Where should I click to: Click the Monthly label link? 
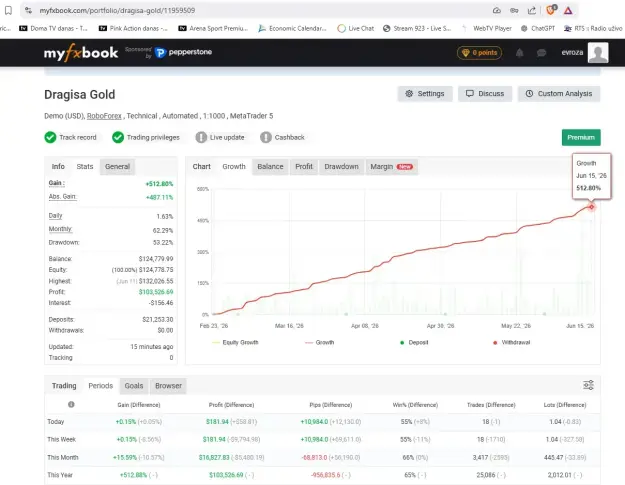point(60,229)
